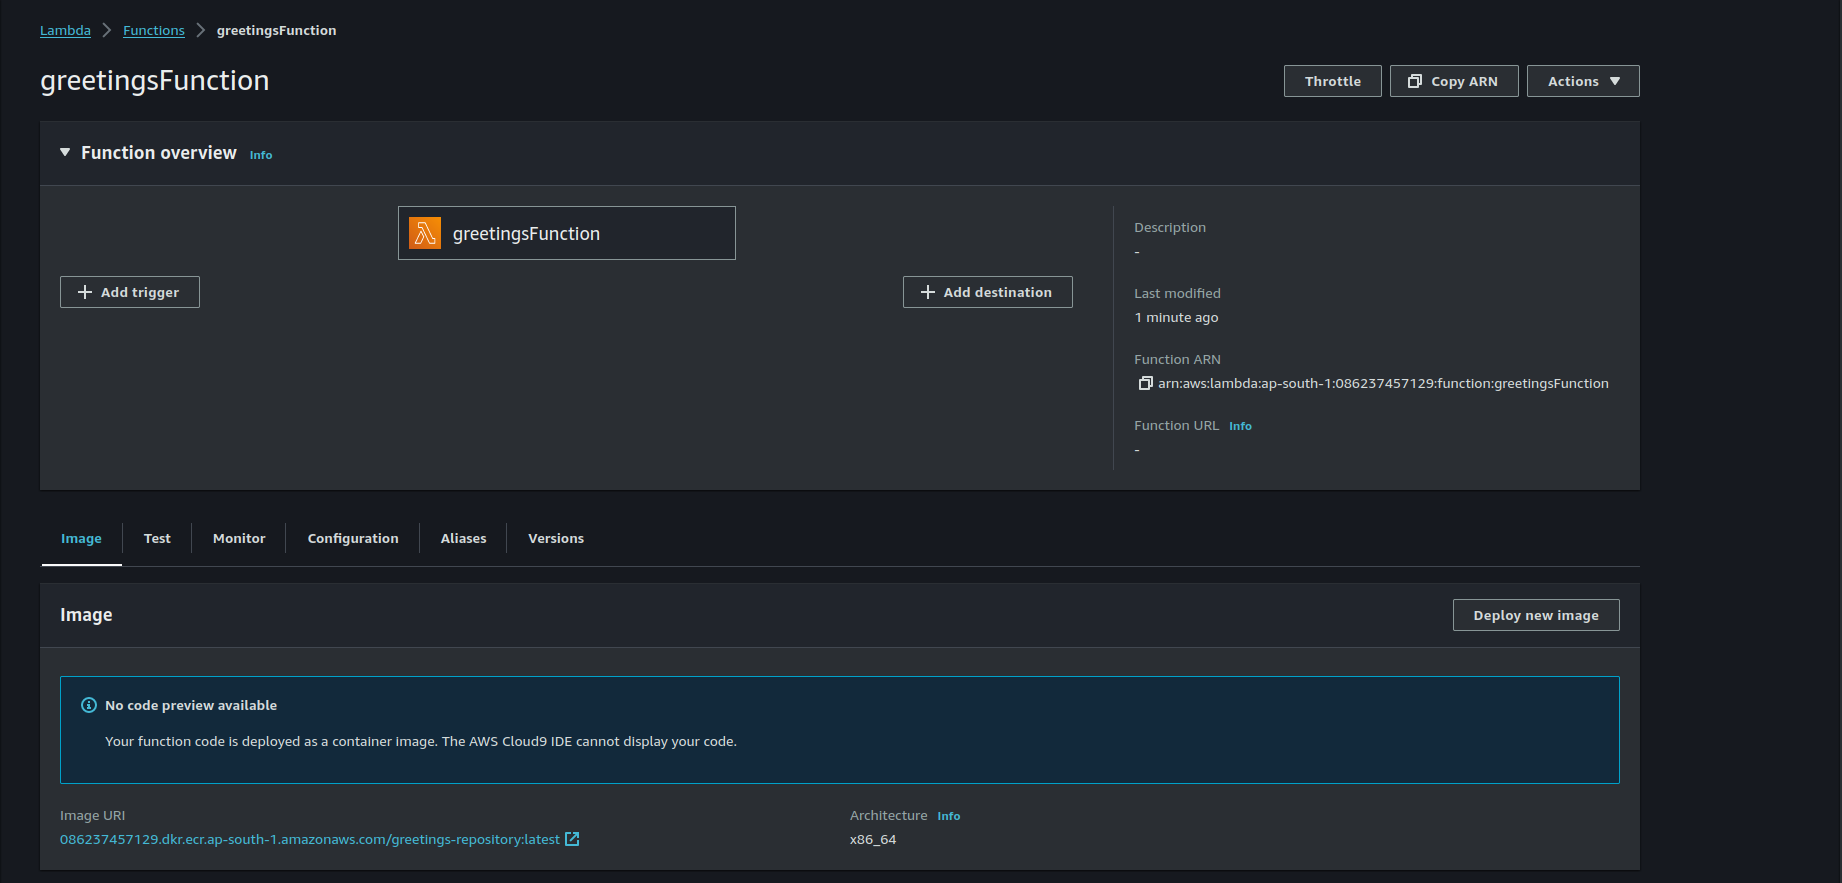This screenshot has height=883, width=1842.
Task: Navigate to Lambda breadcrumb link
Action: [x=65, y=30]
